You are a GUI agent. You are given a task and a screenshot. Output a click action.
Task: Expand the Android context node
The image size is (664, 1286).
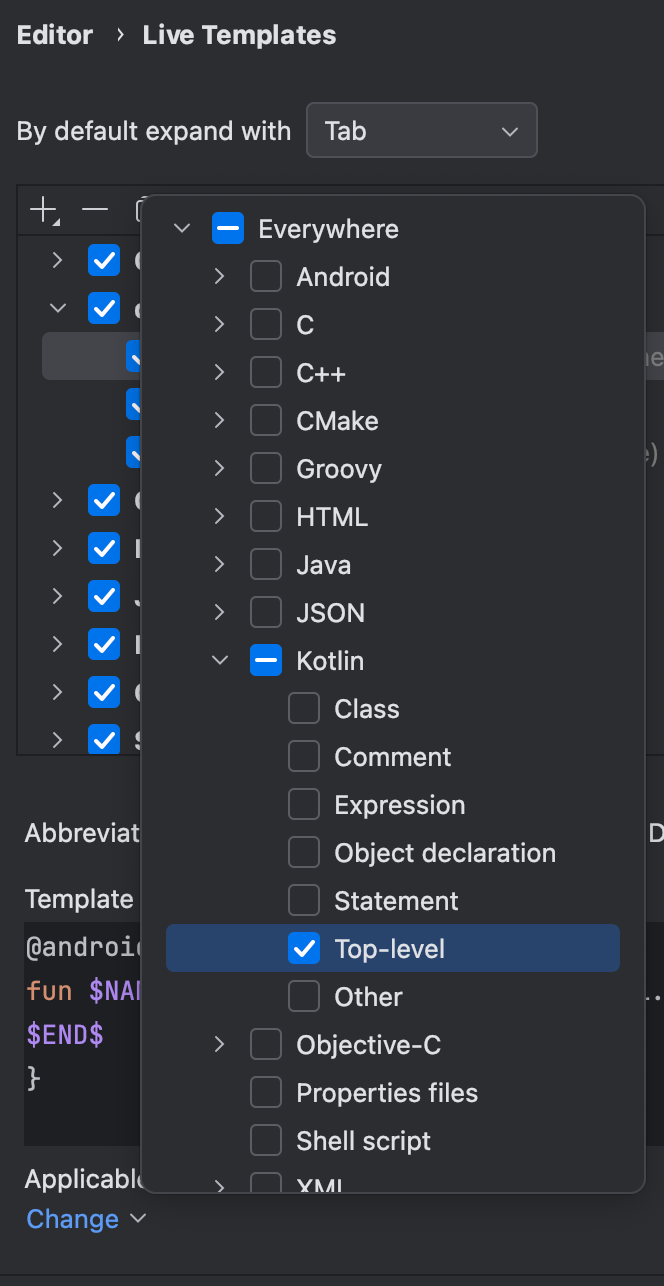click(x=220, y=277)
